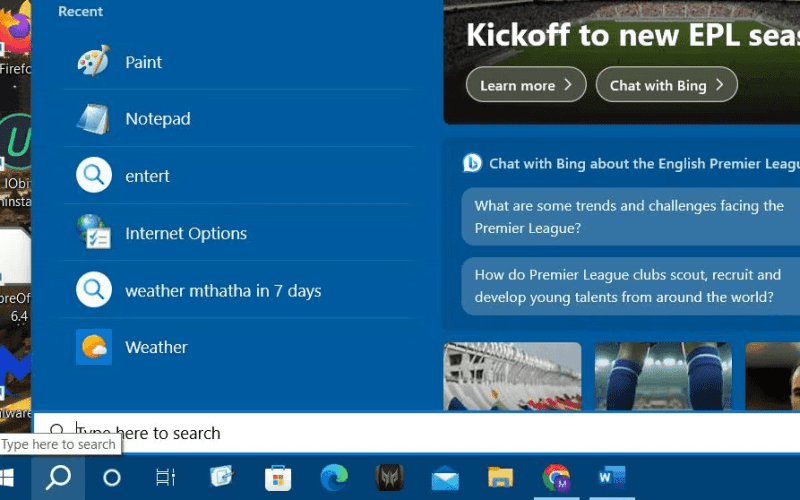Click the Chat with Bing button
This screenshot has width=800, height=500.
click(666, 85)
